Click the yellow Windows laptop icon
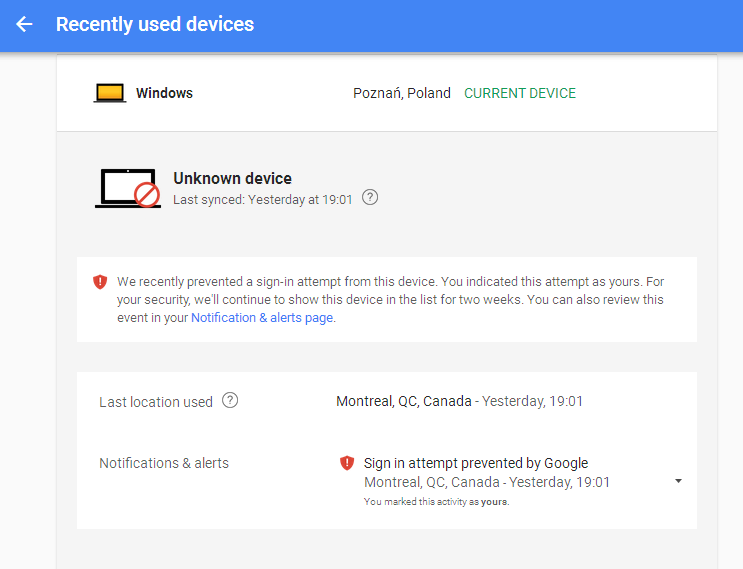The image size is (743, 569). click(x=110, y=93)
